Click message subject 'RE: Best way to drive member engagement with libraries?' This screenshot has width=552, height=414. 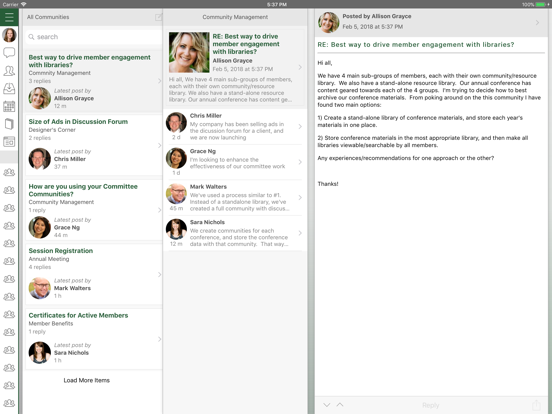pos(416,45)
